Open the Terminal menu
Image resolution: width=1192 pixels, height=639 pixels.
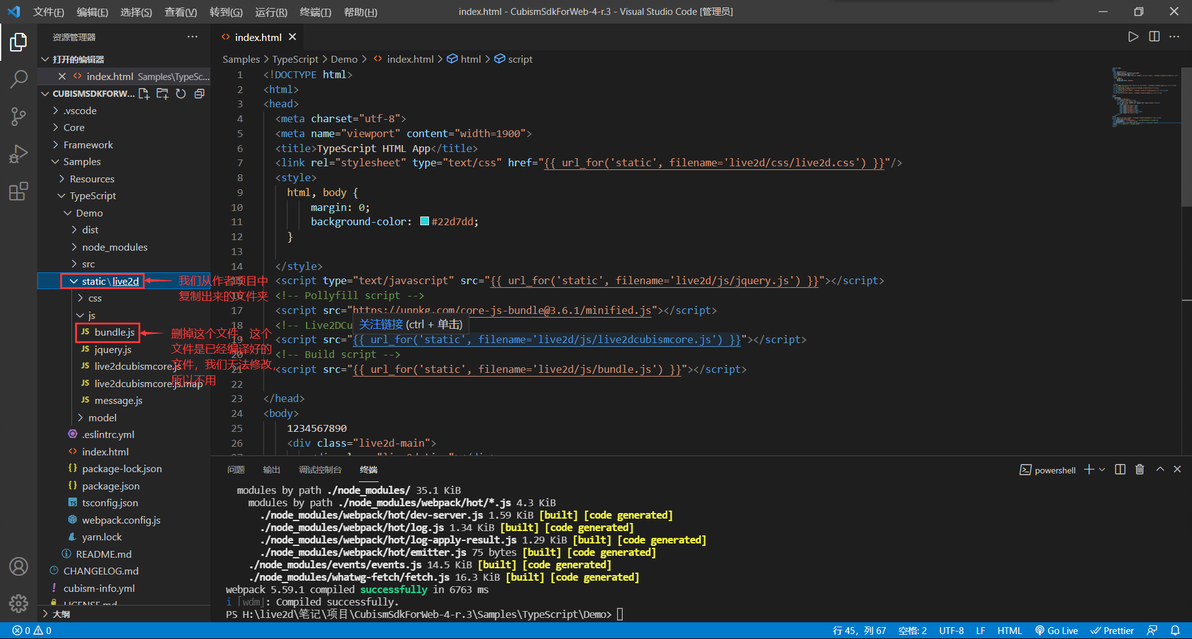[x=315, y=12]
